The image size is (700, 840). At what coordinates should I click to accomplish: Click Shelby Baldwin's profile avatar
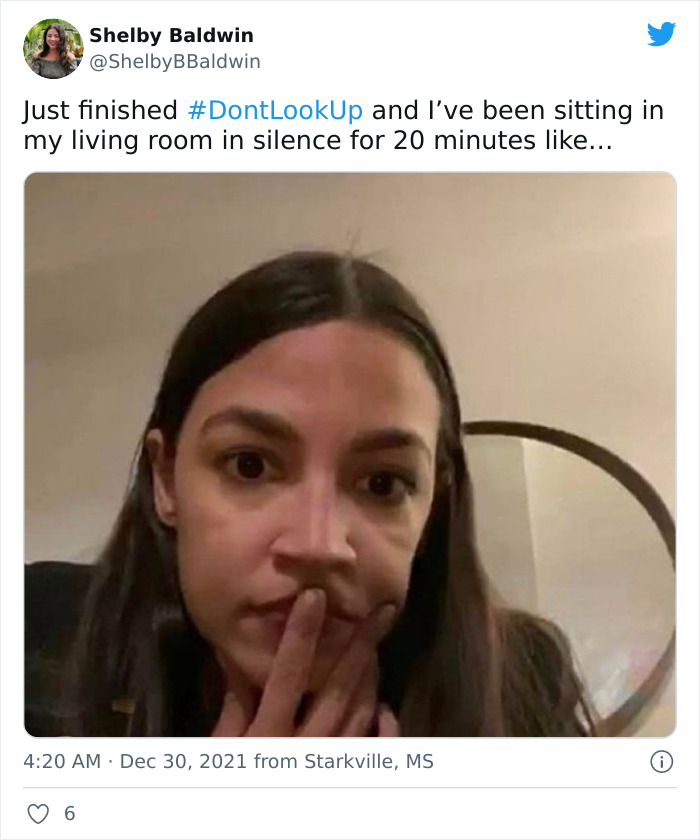52,45
